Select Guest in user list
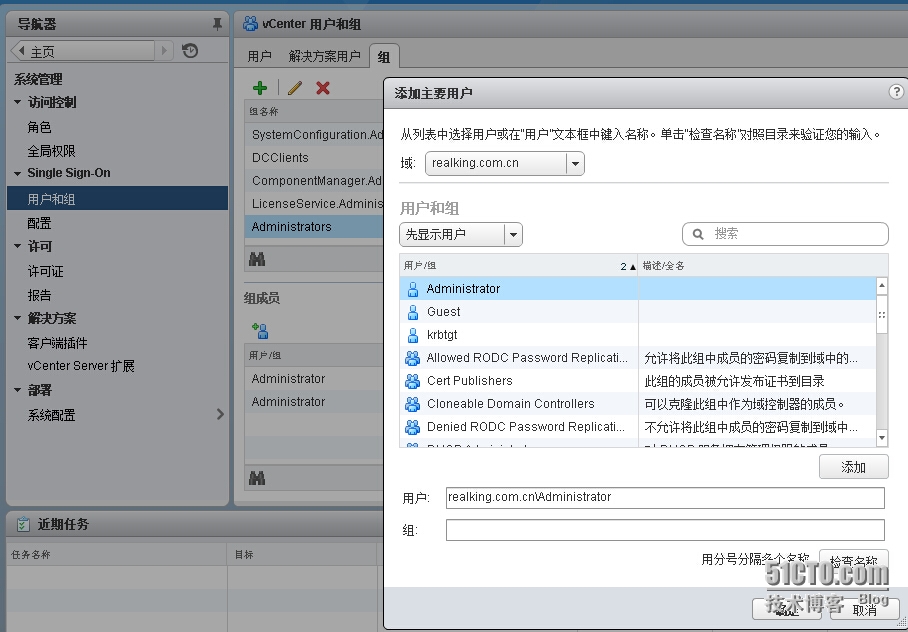 (638, 312)
